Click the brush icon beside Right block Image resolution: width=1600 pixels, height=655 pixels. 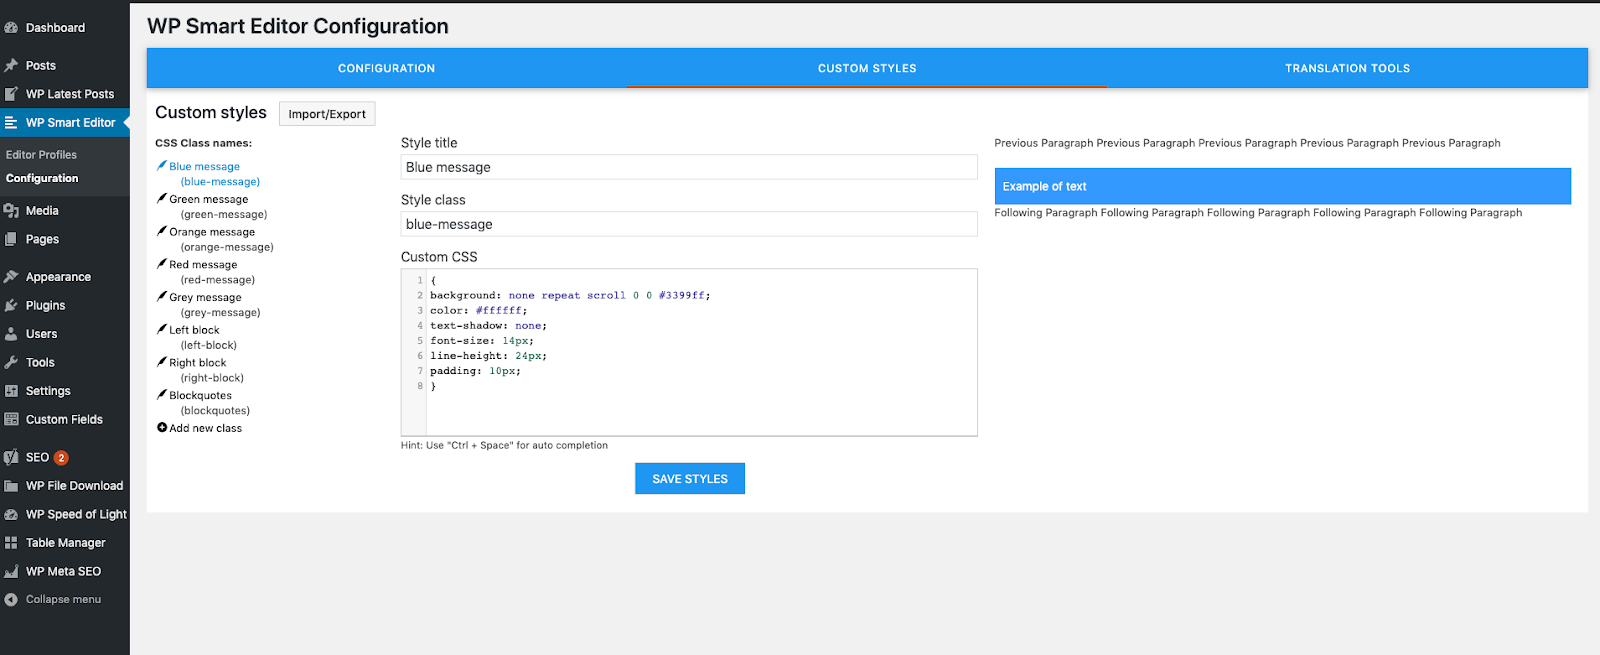pos(162,362)
